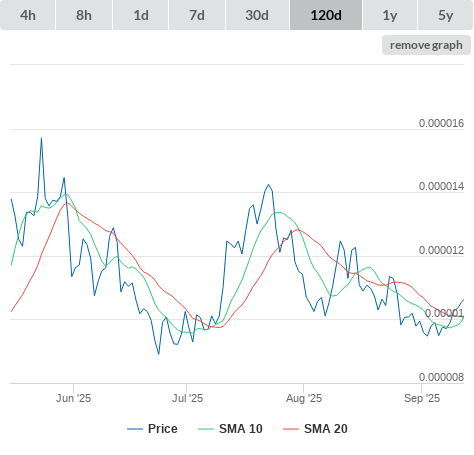Switch to the 8h time range
Screen dimensions: 474x455
point(84,15)
